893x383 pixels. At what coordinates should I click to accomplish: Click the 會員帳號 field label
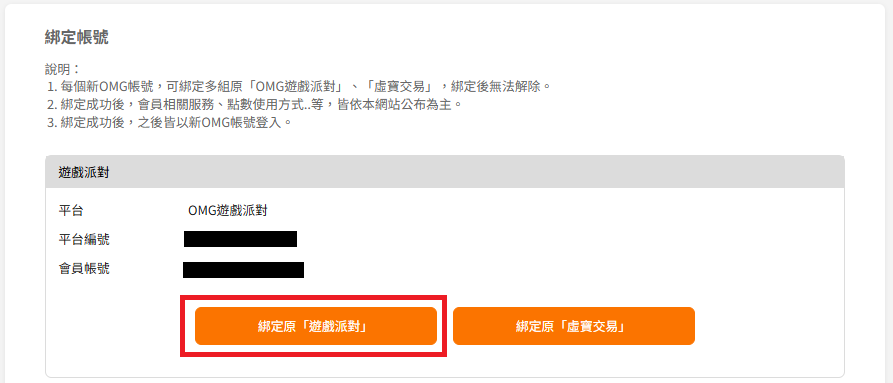click(84, 269)
